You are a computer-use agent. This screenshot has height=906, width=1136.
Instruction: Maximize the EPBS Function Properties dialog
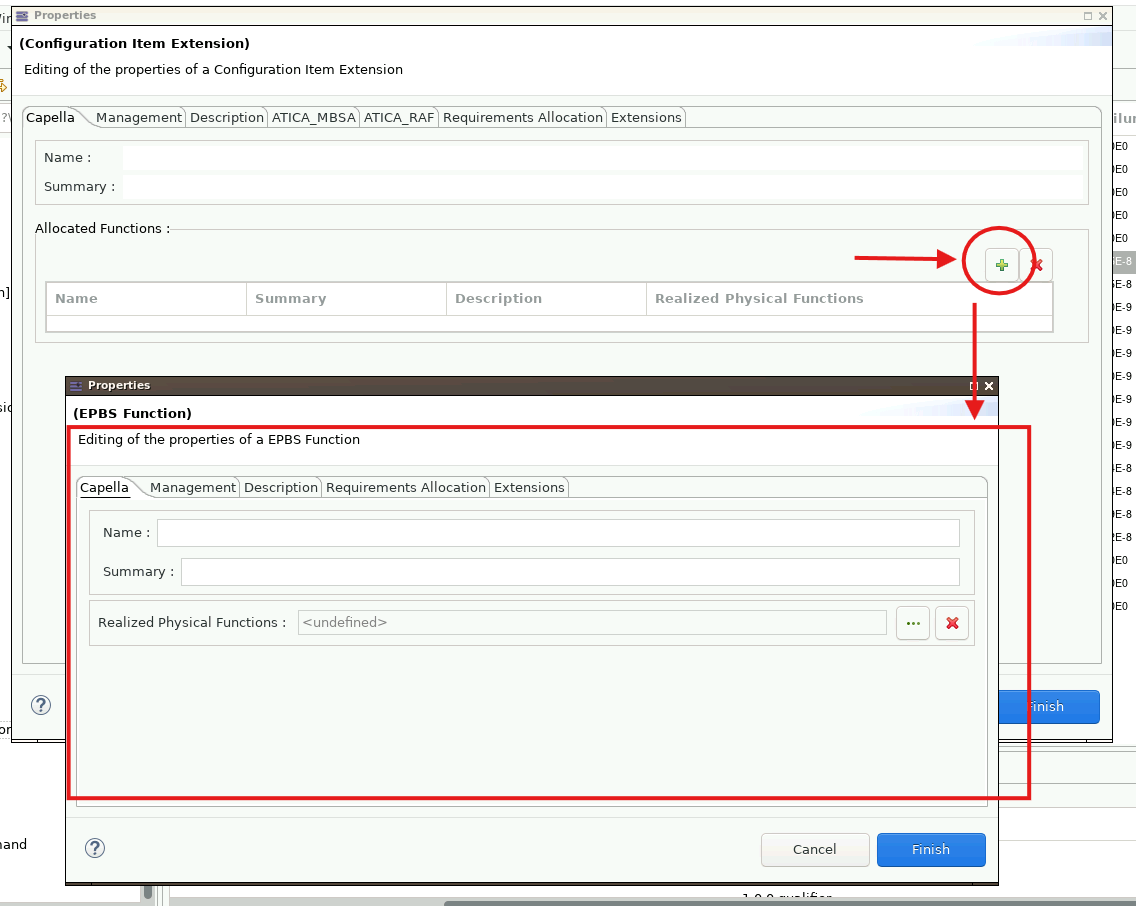[974, 386]
